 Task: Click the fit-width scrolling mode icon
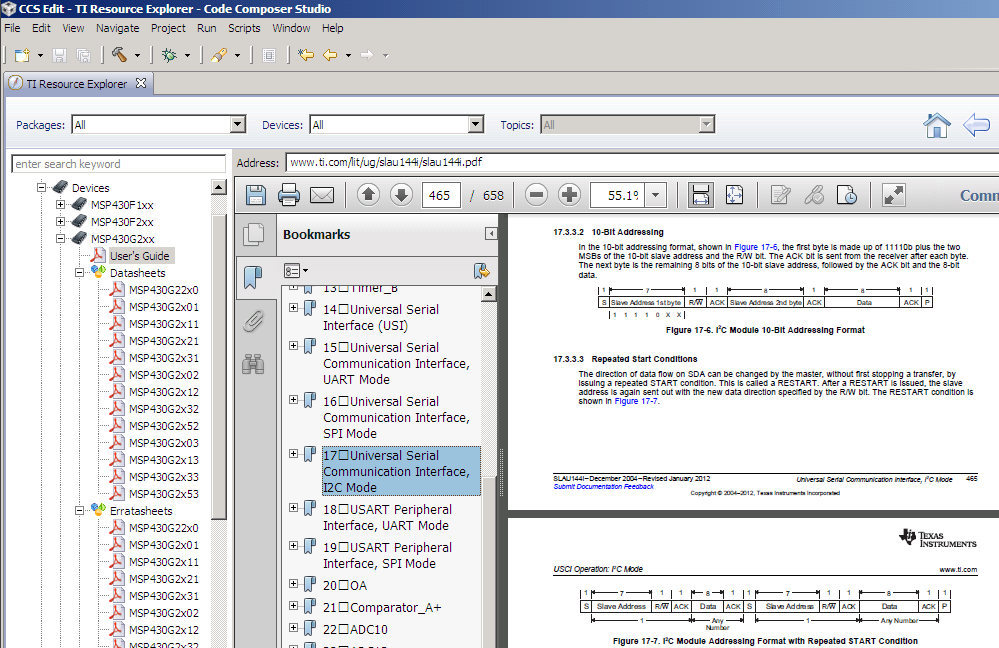coord(700,195)
